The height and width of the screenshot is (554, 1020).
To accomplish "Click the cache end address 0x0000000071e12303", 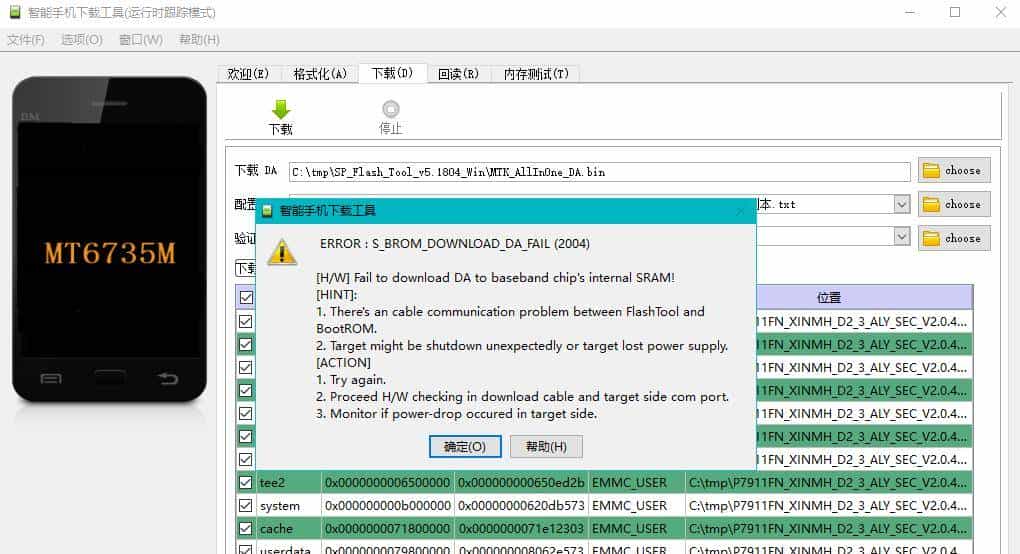I will [521, 528].
